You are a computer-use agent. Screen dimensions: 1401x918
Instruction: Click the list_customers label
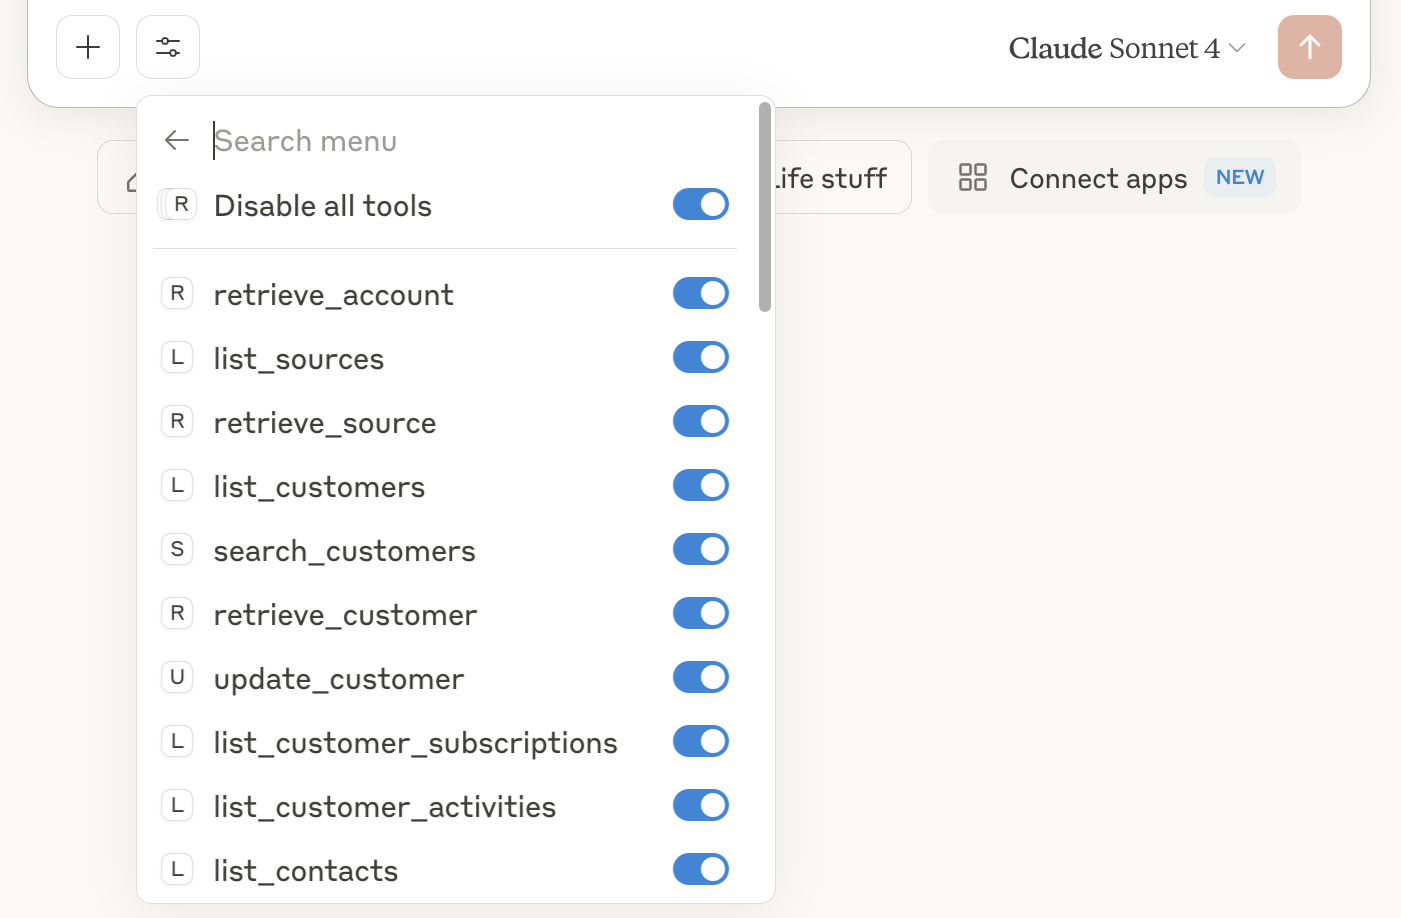pyautogui.click(x=319, y=486)
